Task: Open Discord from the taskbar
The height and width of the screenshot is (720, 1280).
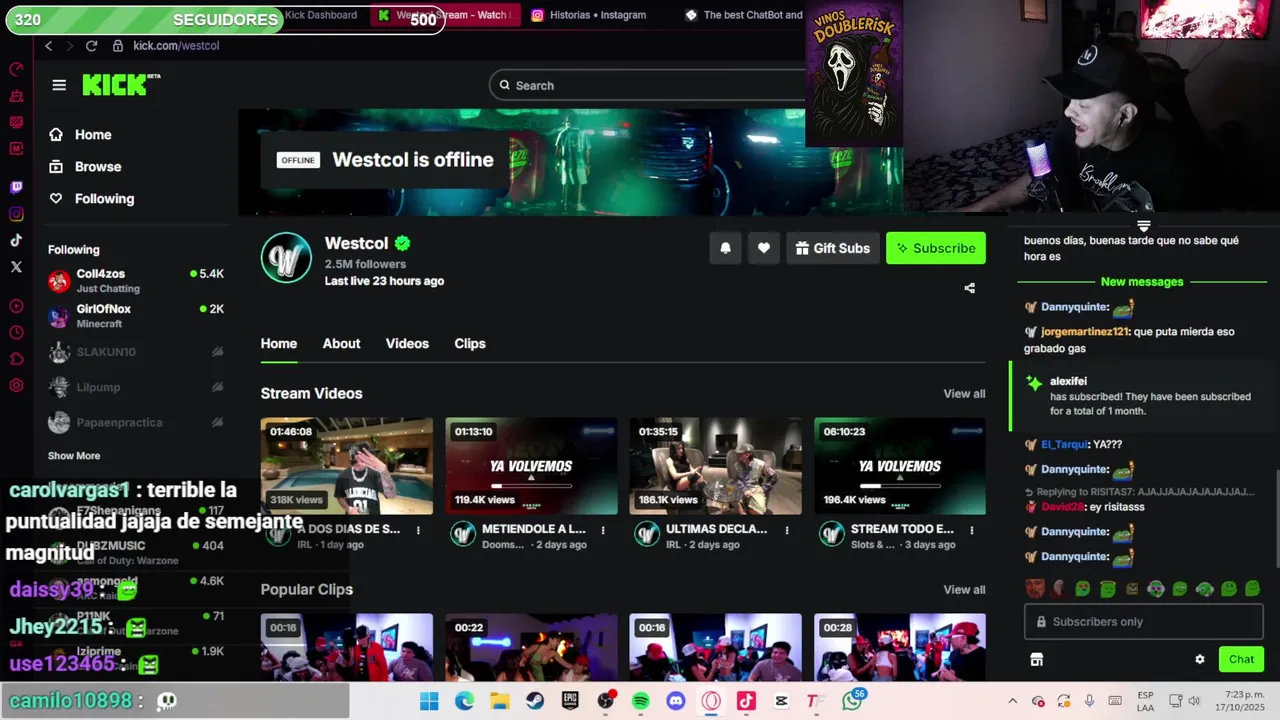Action: (x=676, y=701)
